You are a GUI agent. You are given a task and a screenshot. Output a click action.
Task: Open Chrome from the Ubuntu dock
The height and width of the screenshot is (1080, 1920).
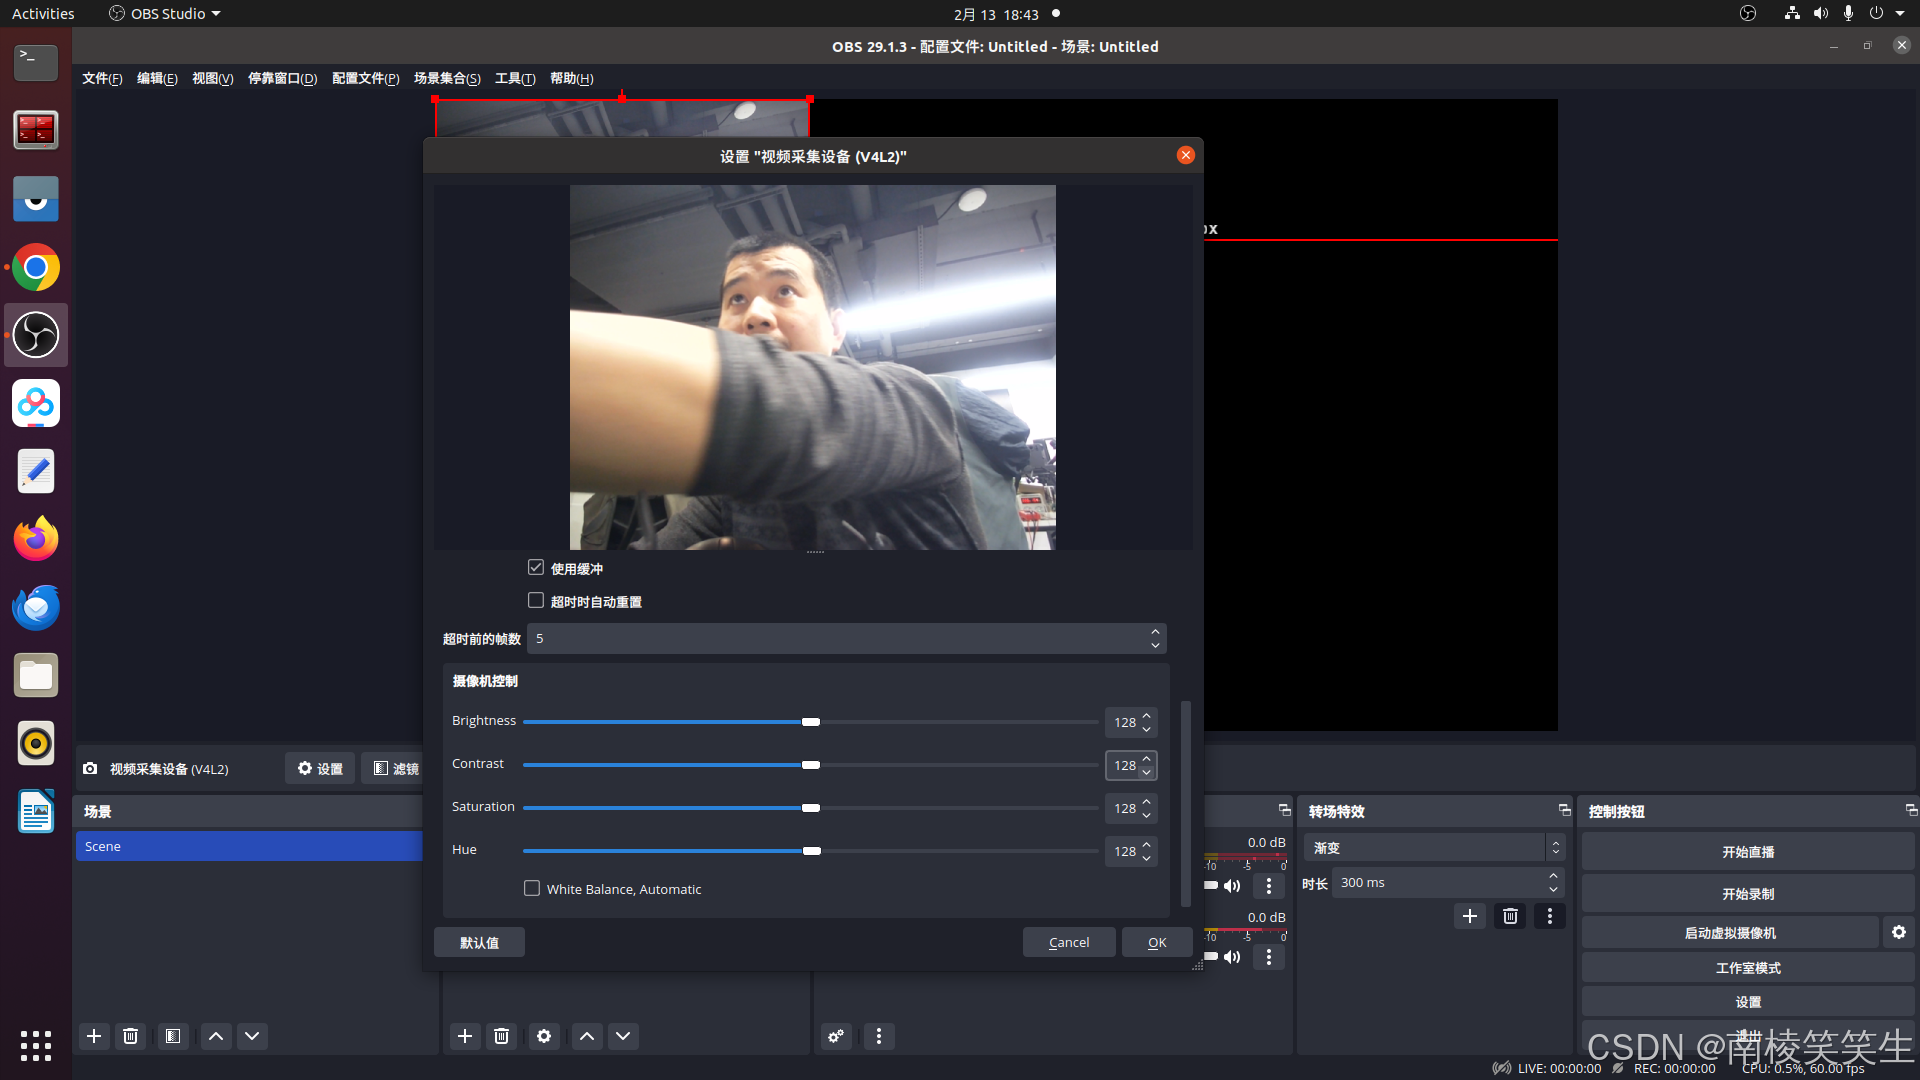point(36,268)
